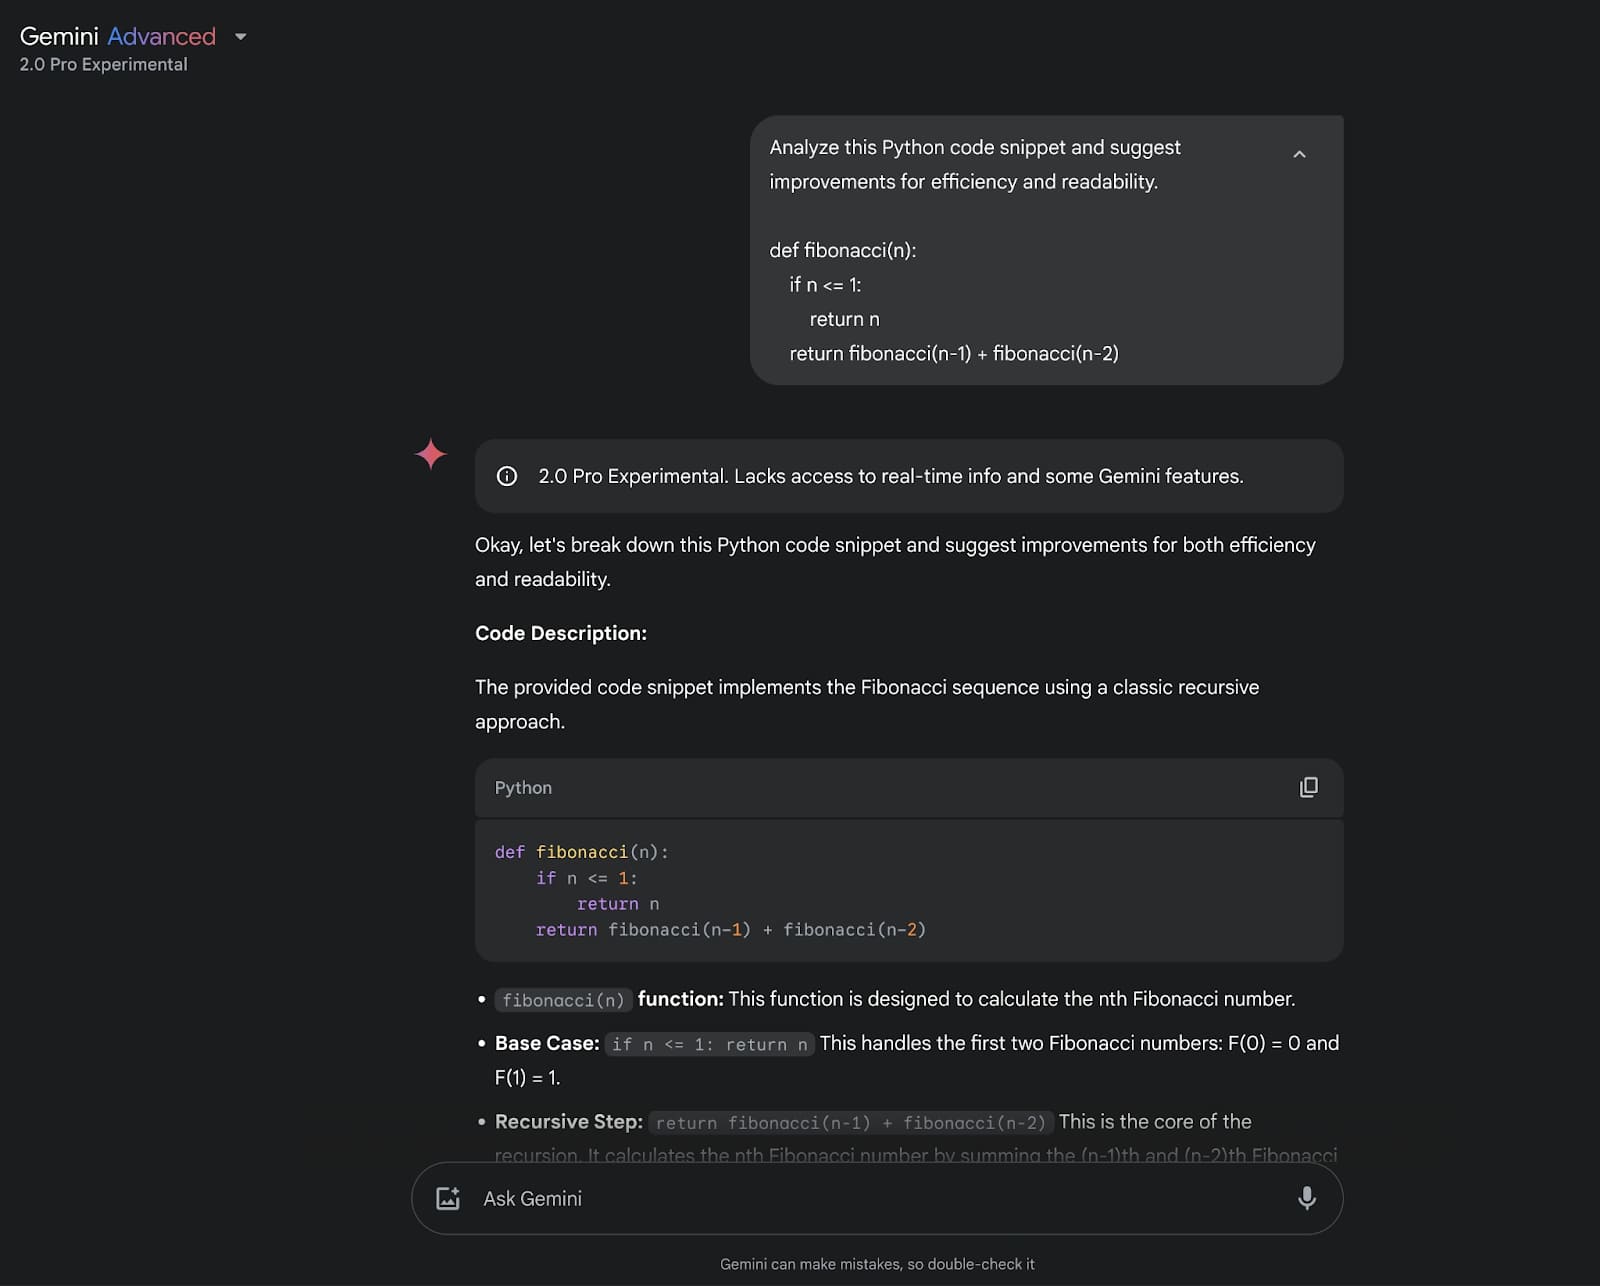Click 'Analyze this Python code snippet' prompt text
Viewport: 1600px width, 1286px height.
pos(974,164)
